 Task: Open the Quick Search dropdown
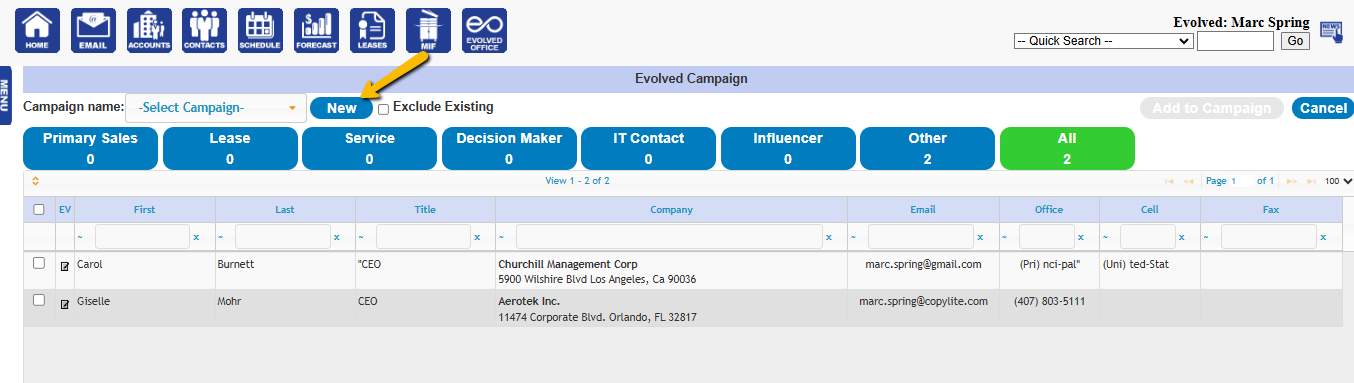1103,41
